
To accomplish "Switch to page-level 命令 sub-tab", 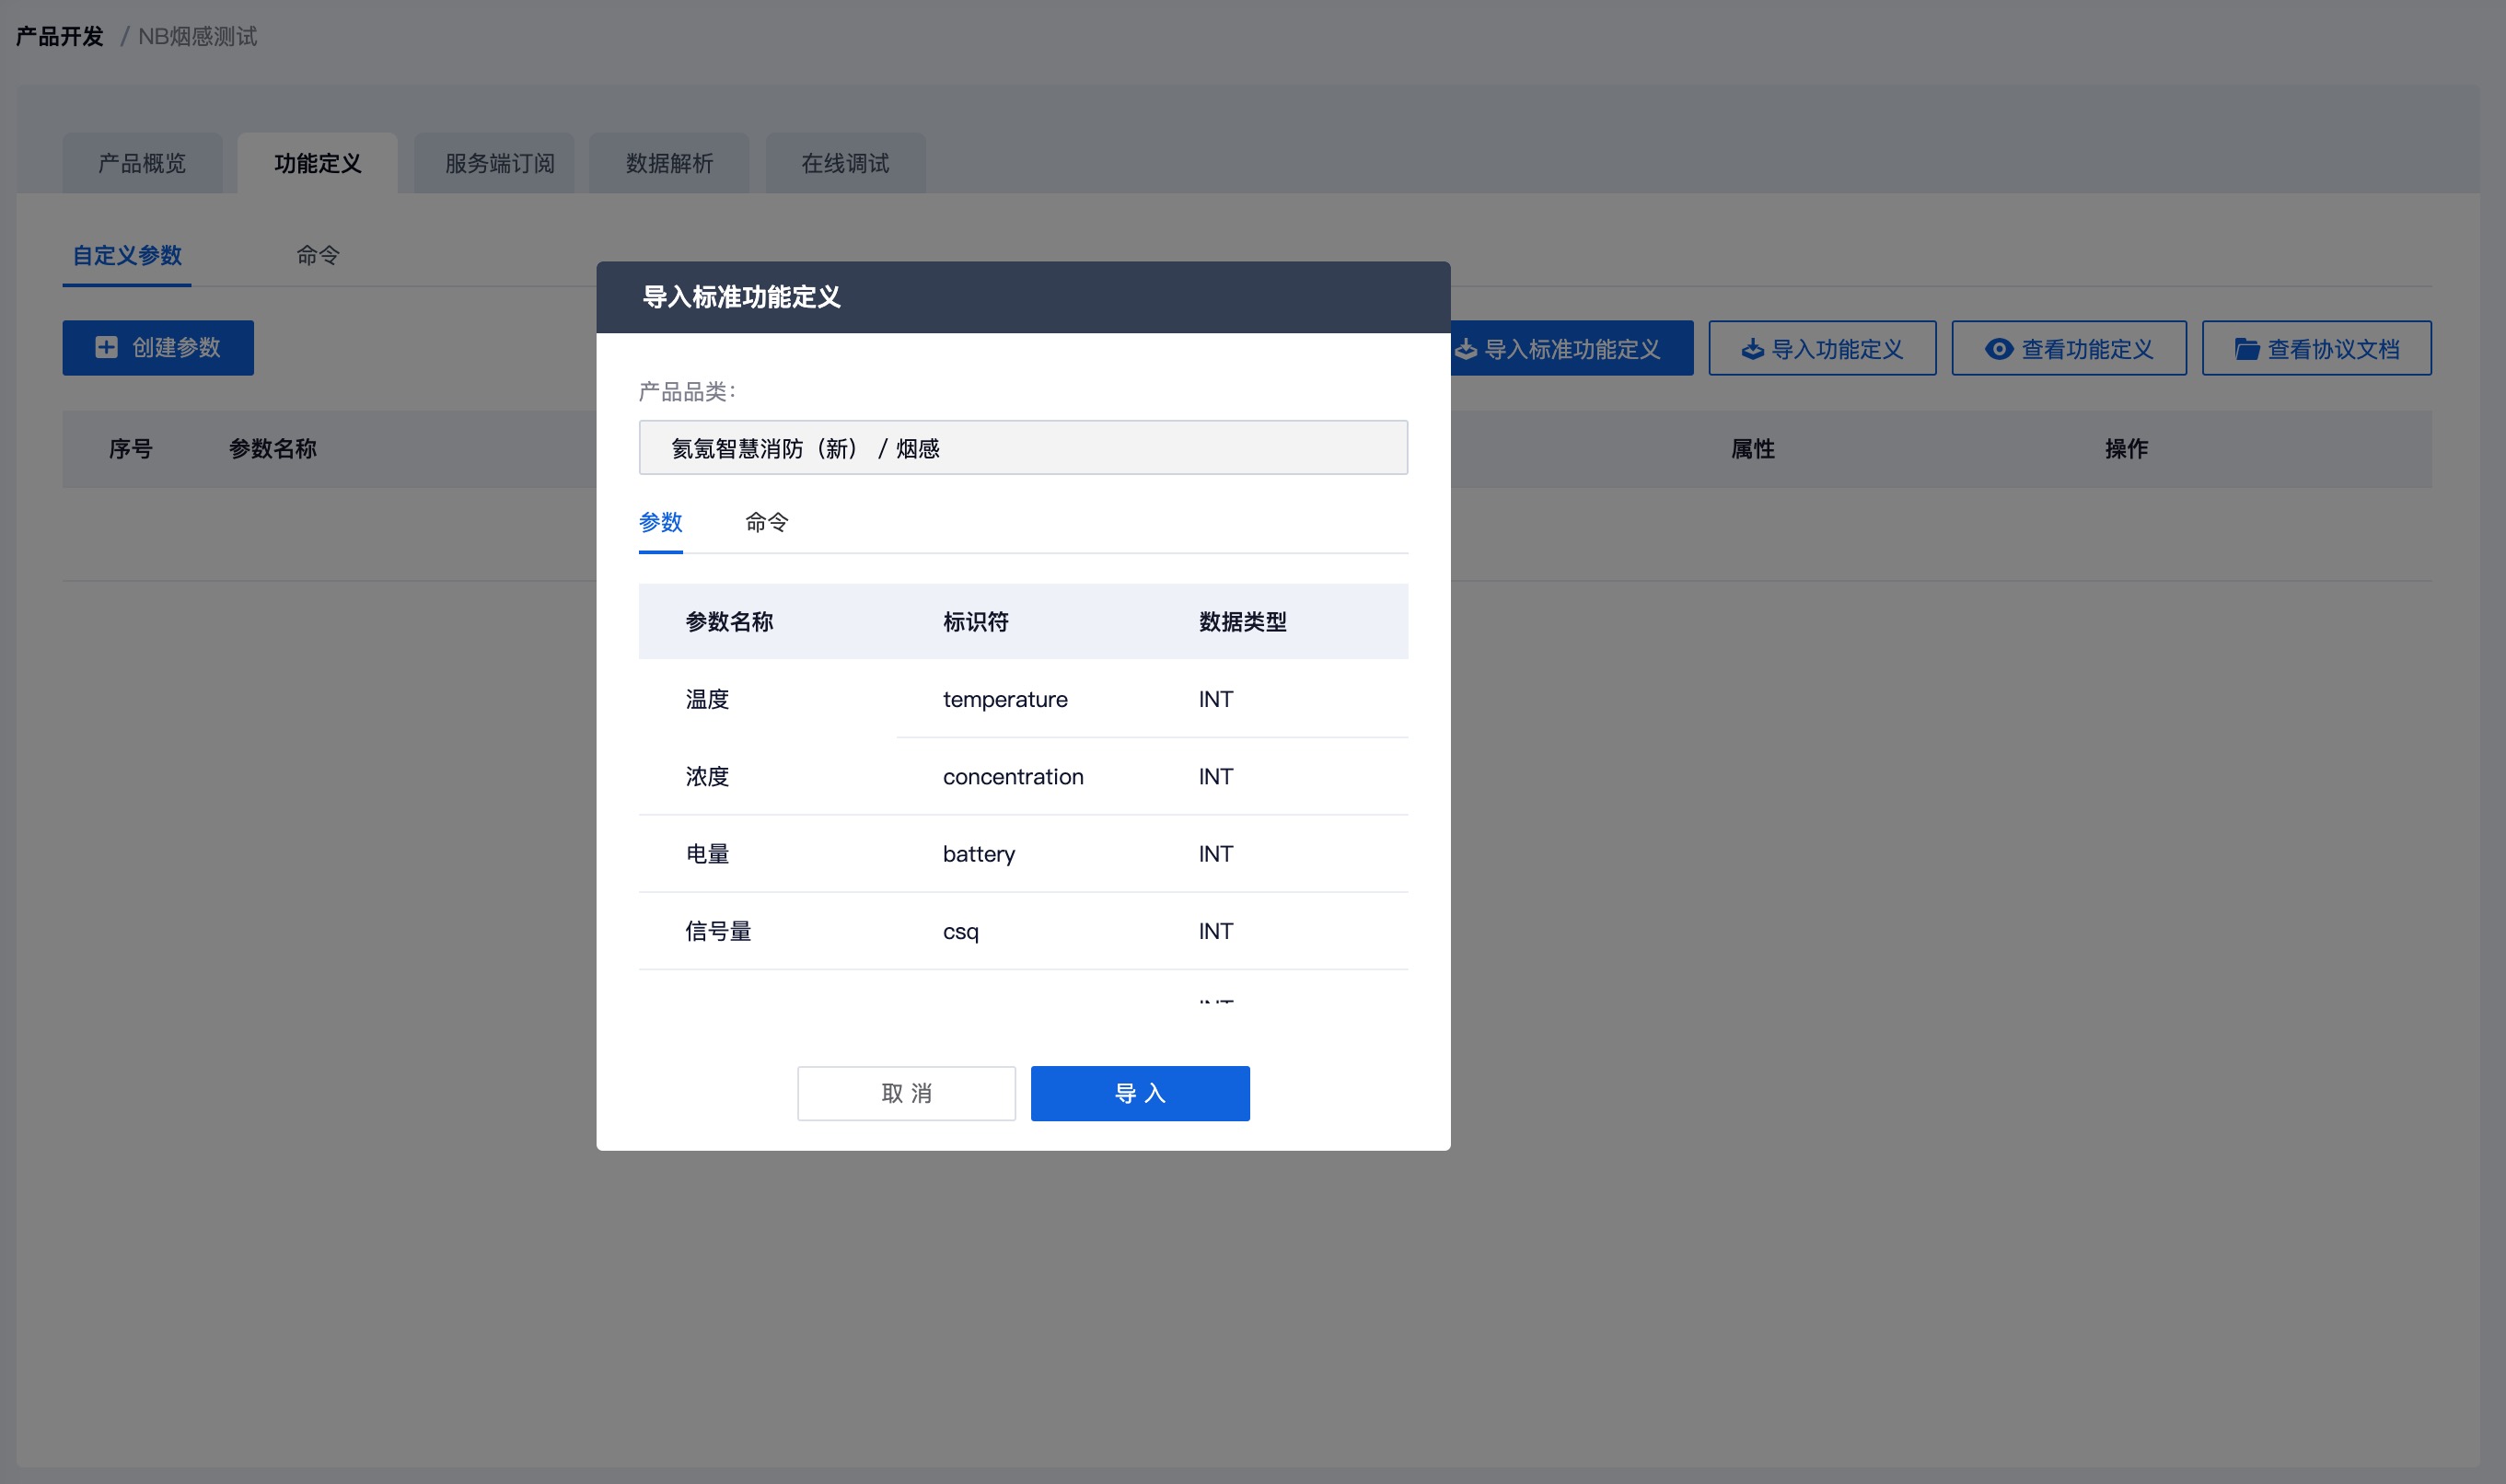I will [317, 256].
